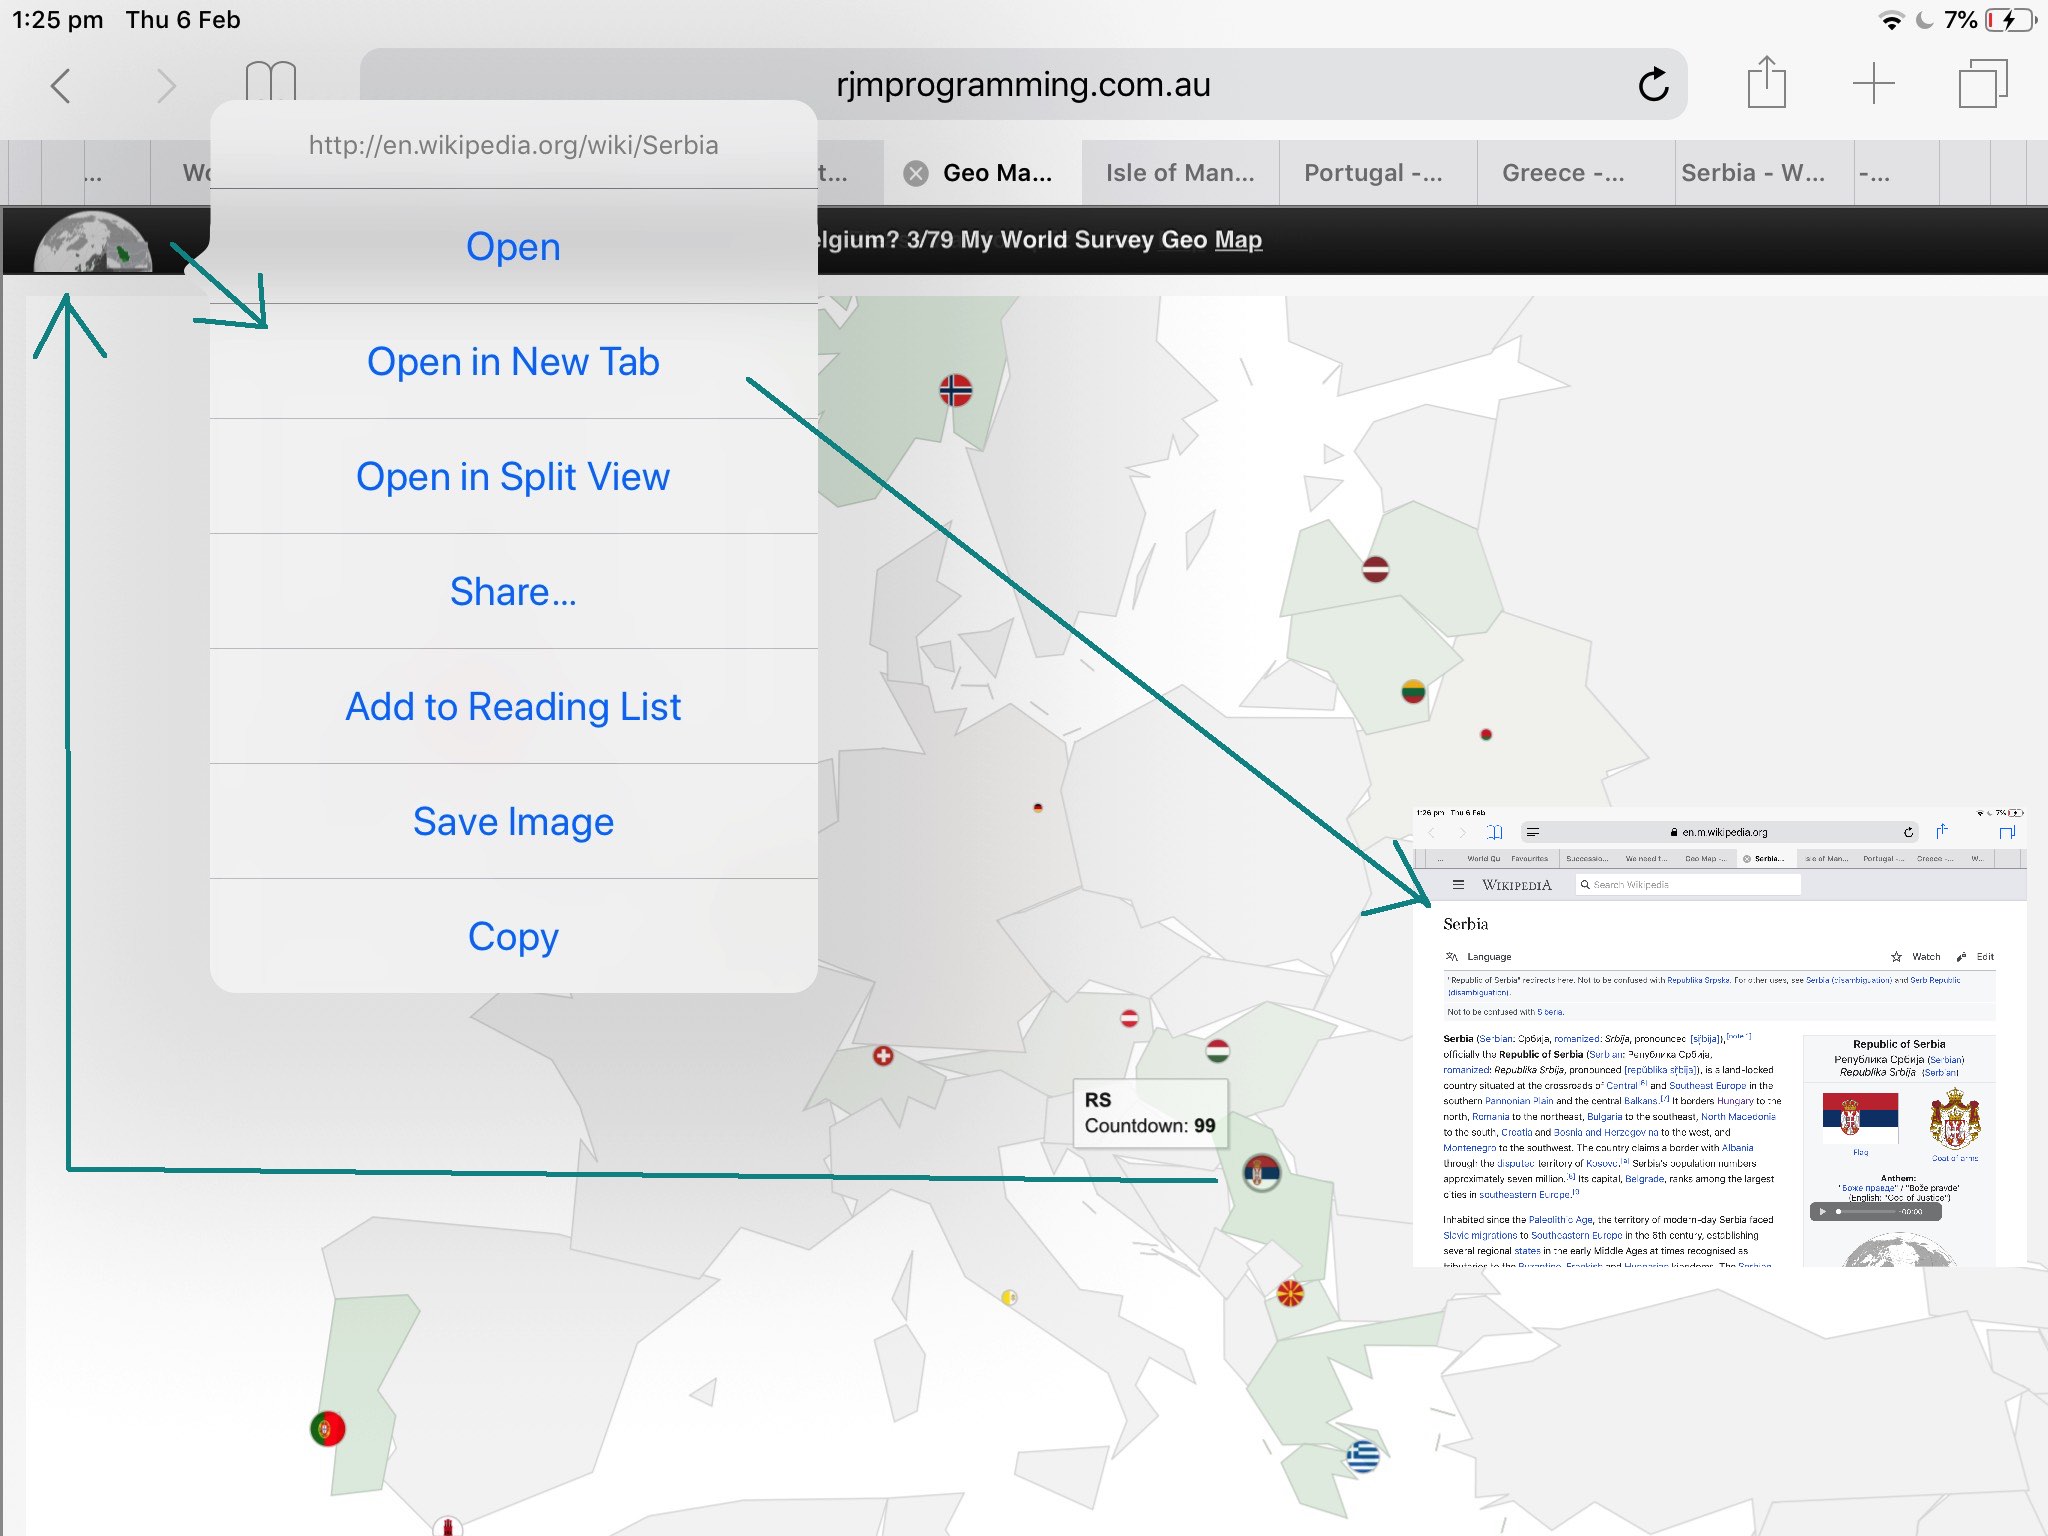
Task: Click the Greece flag marker
Action: click(1362, 1456)
